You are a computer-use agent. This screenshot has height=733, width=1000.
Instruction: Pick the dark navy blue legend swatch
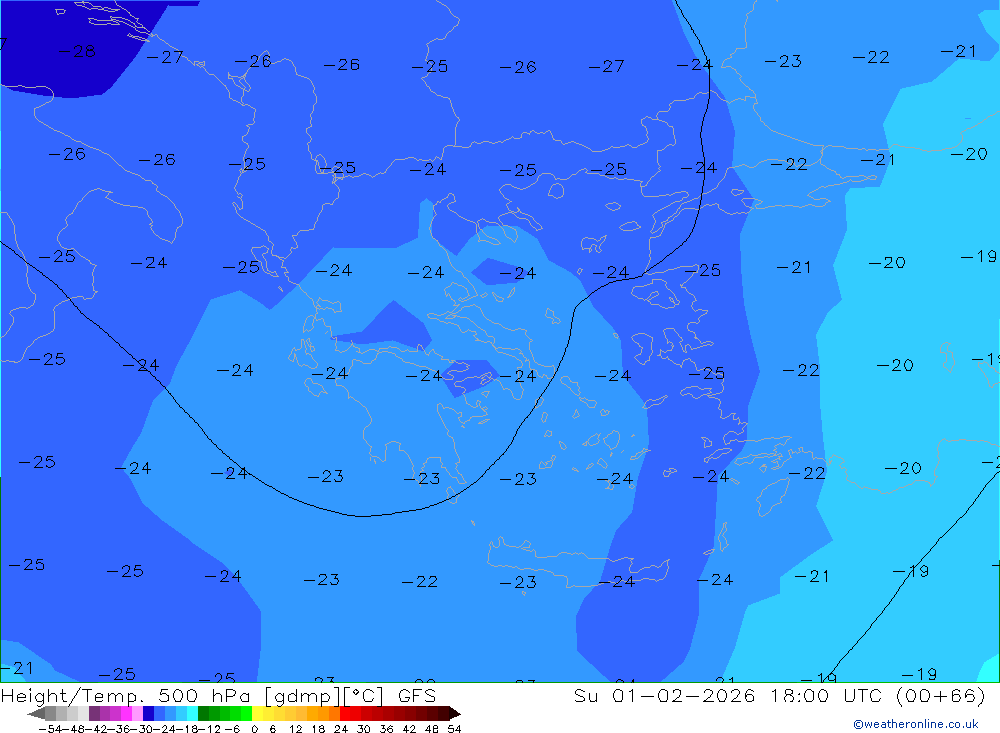pyautogui.click(x=148, y=713)
